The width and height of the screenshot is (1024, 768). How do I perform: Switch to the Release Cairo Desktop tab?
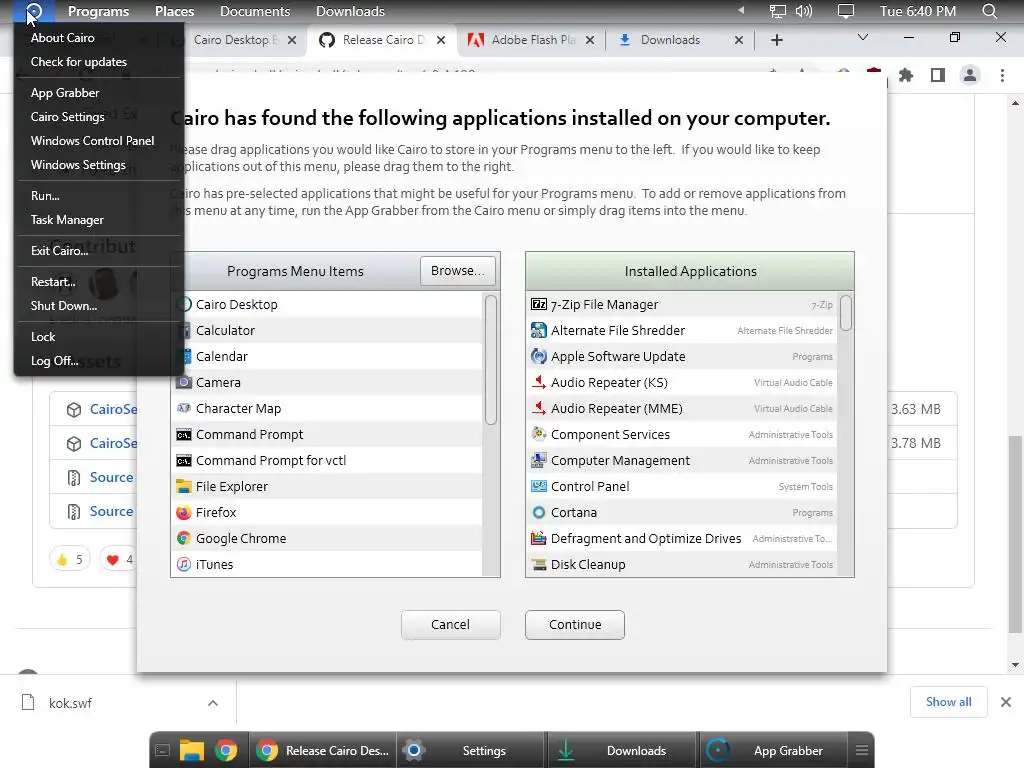tap(383, 40)
